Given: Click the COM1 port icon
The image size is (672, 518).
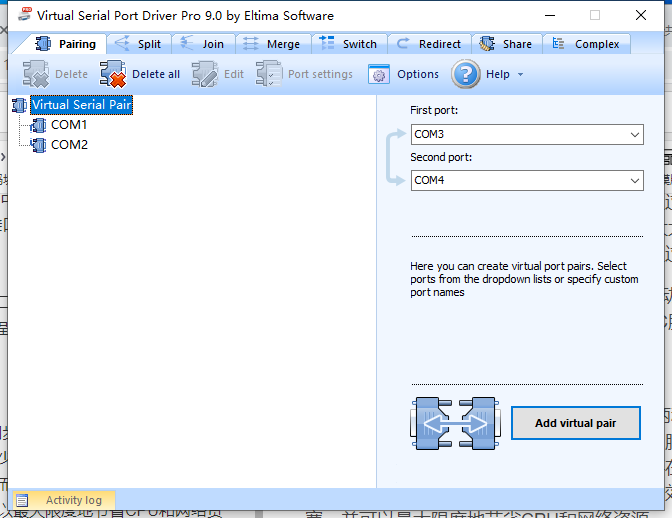Looking at the screenshot, I should tap(39, 126).
